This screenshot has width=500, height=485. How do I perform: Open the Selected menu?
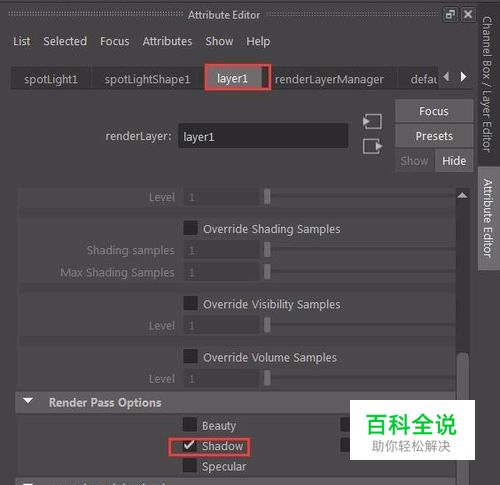coord(65,41)
